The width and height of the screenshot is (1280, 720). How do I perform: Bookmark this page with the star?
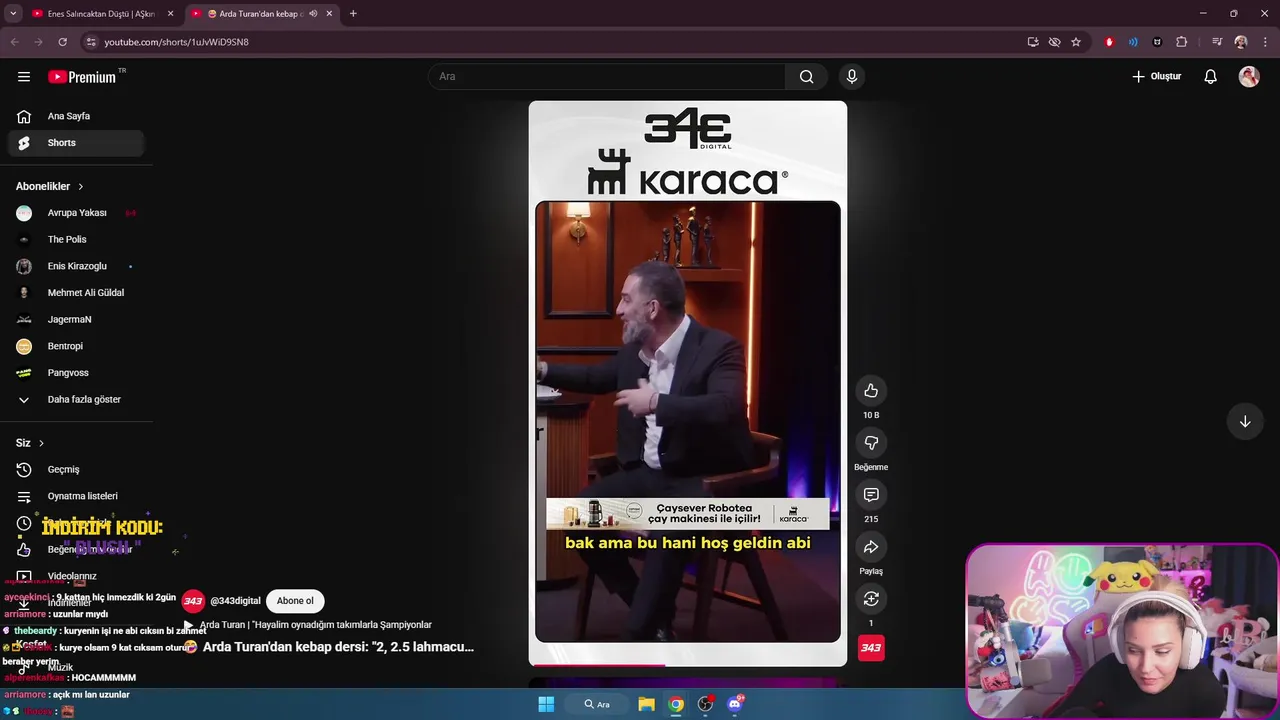1076,42
